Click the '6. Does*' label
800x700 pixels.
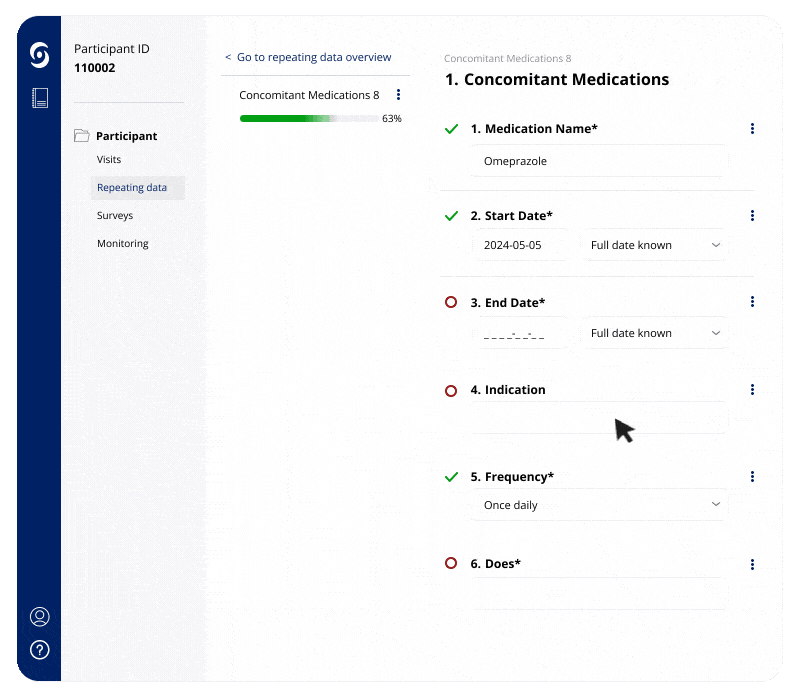[x=495, y=564]
